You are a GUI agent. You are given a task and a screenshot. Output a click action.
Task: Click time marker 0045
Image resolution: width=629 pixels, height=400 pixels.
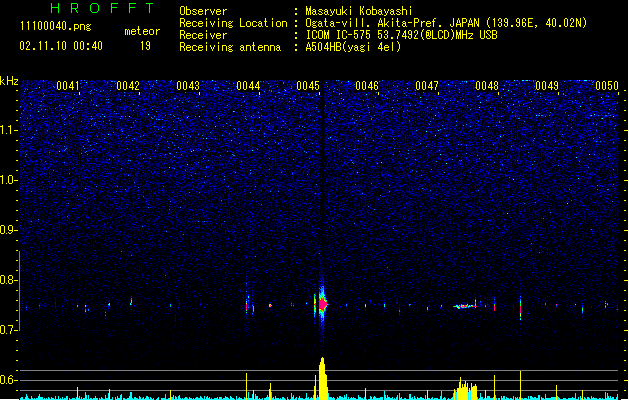308,86
